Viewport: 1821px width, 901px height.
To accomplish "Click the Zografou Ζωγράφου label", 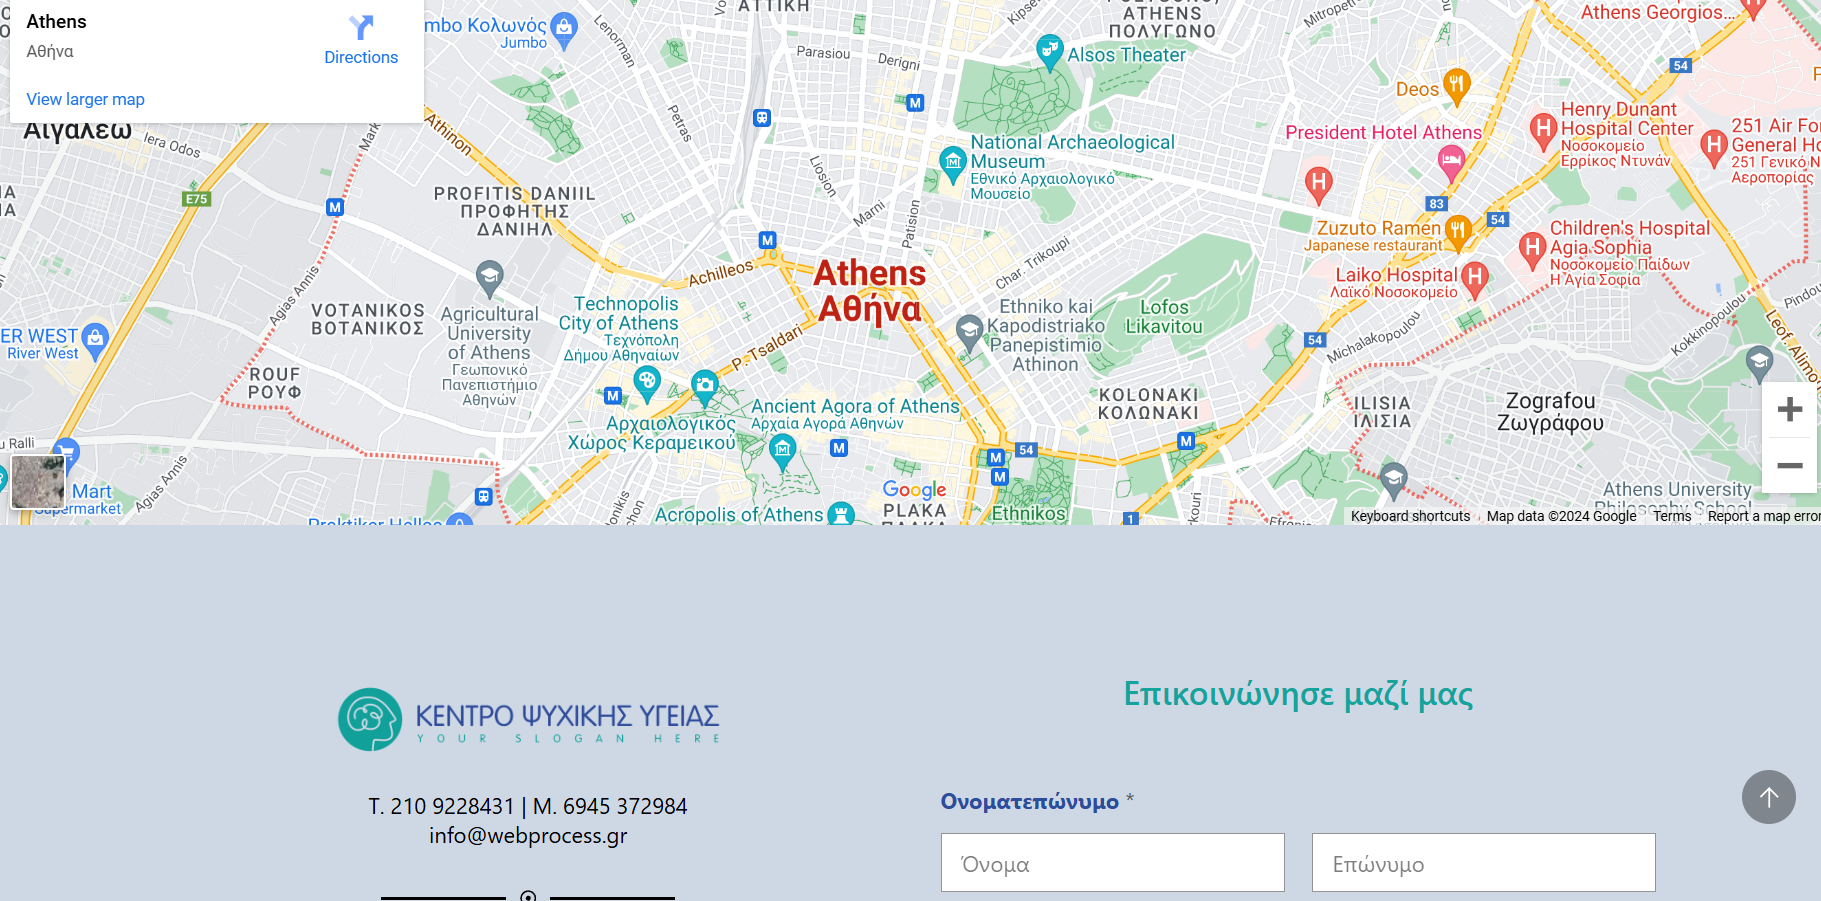I will point(1550,412).
